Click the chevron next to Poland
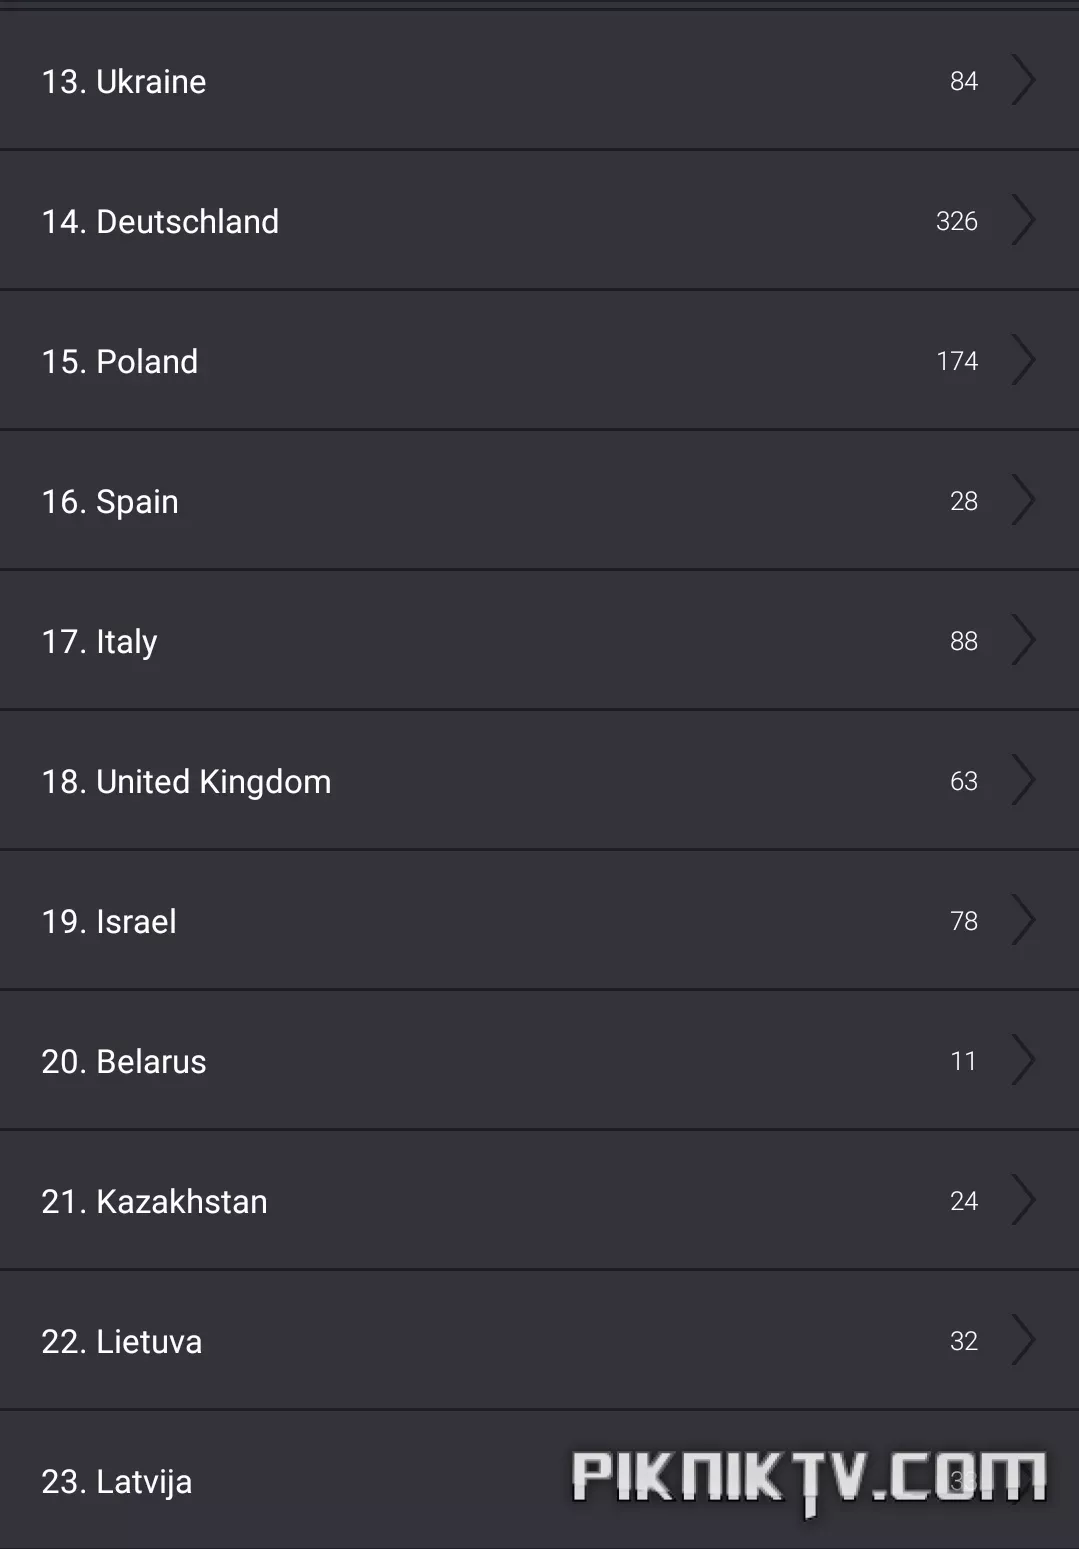1079x1549 pixels. click(1023, 360)
